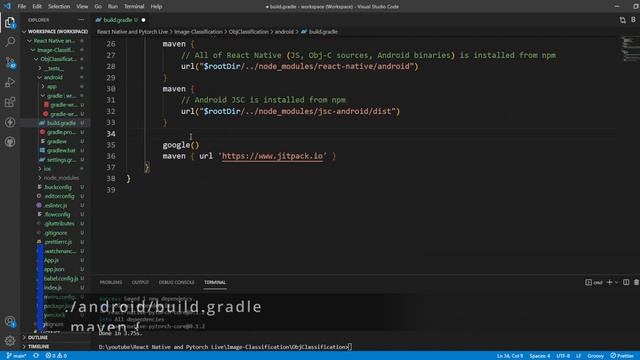Screen dimensions: 640x360
Task: Open App.js from the explorer
Action: click(51, 260)
